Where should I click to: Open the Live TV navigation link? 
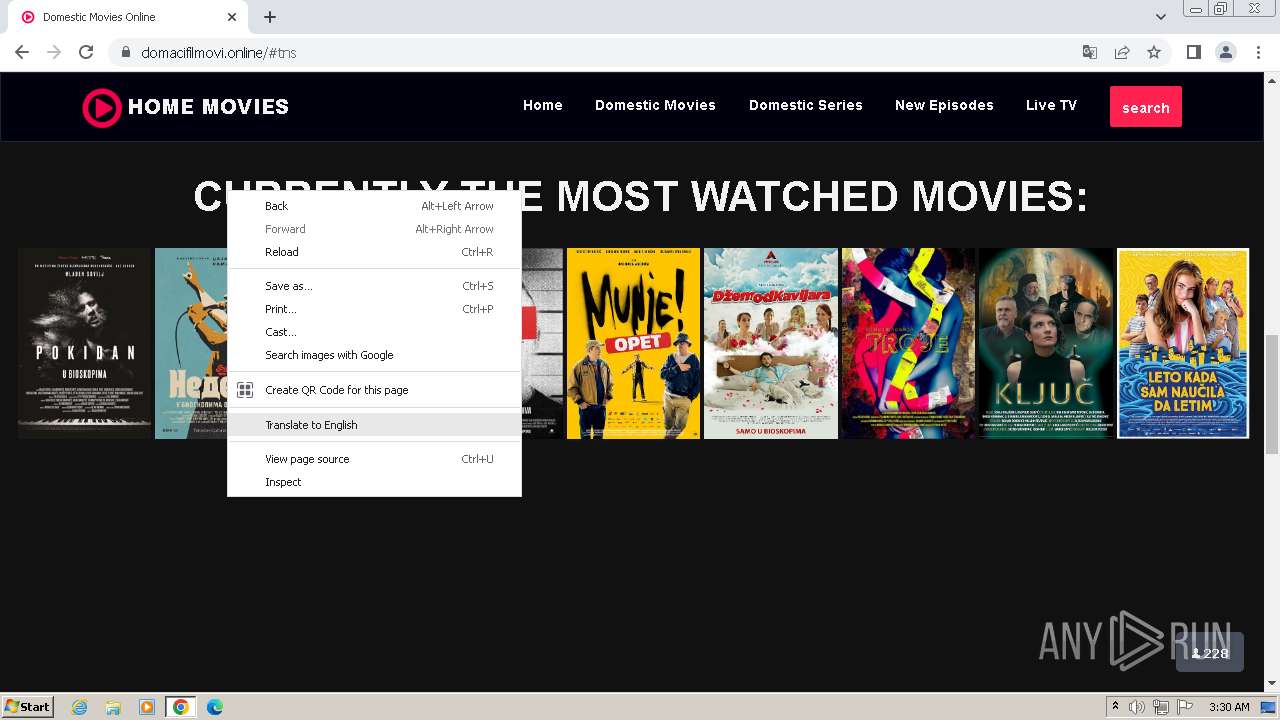click(1051, 105)
